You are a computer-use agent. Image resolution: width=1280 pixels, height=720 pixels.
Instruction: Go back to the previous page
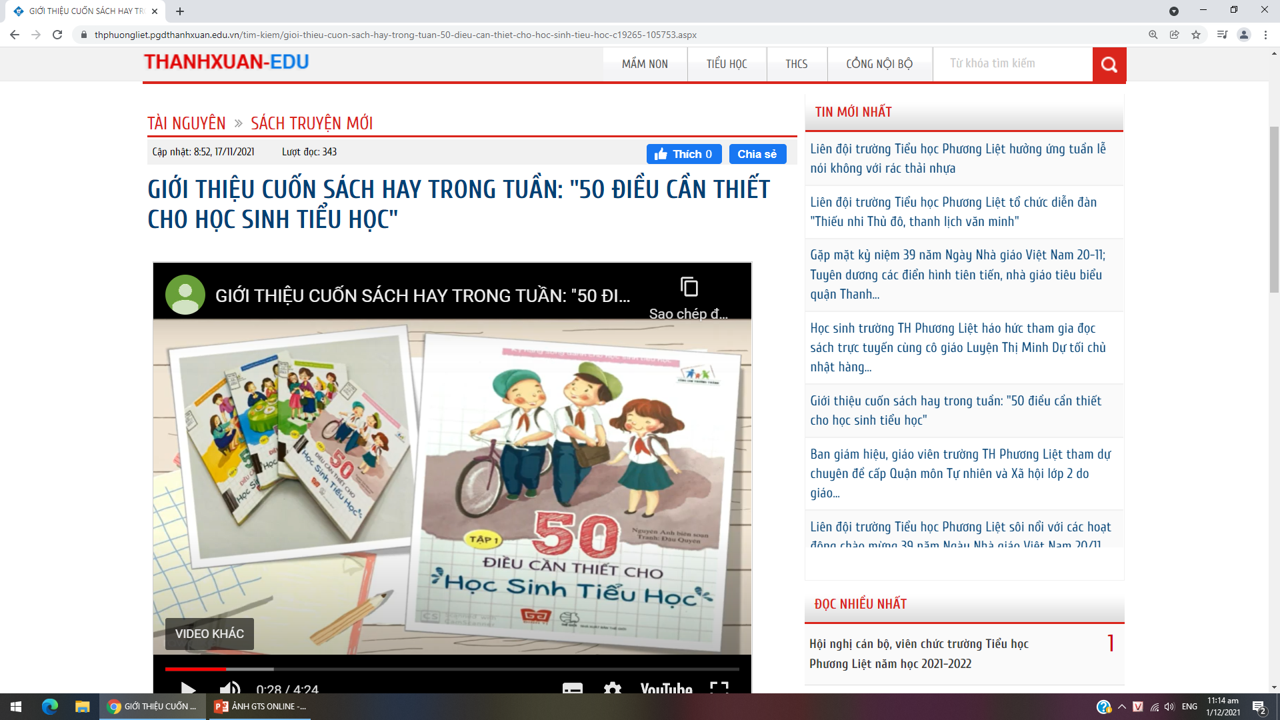coord(14,34)
